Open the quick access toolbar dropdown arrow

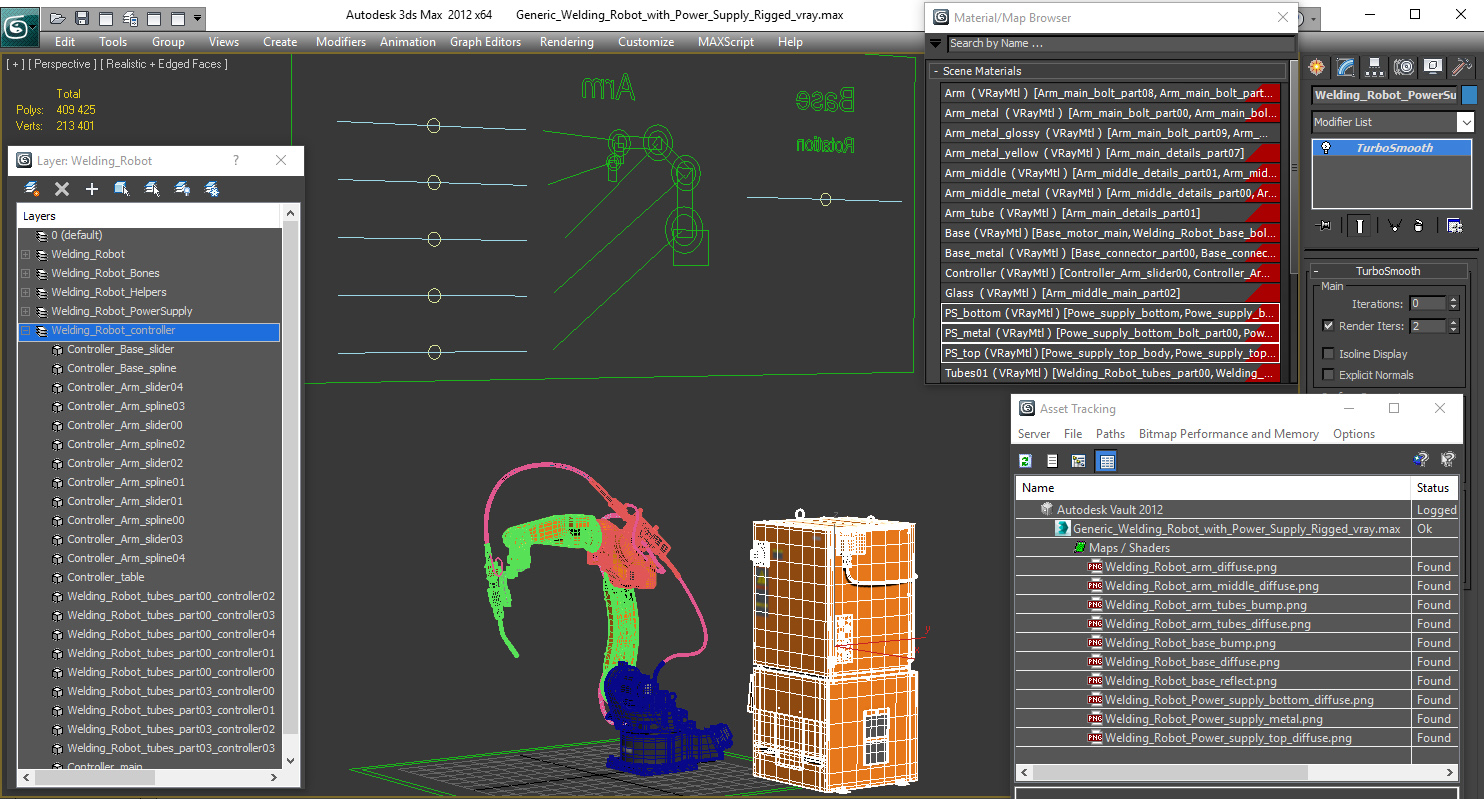tap(197, 18)
